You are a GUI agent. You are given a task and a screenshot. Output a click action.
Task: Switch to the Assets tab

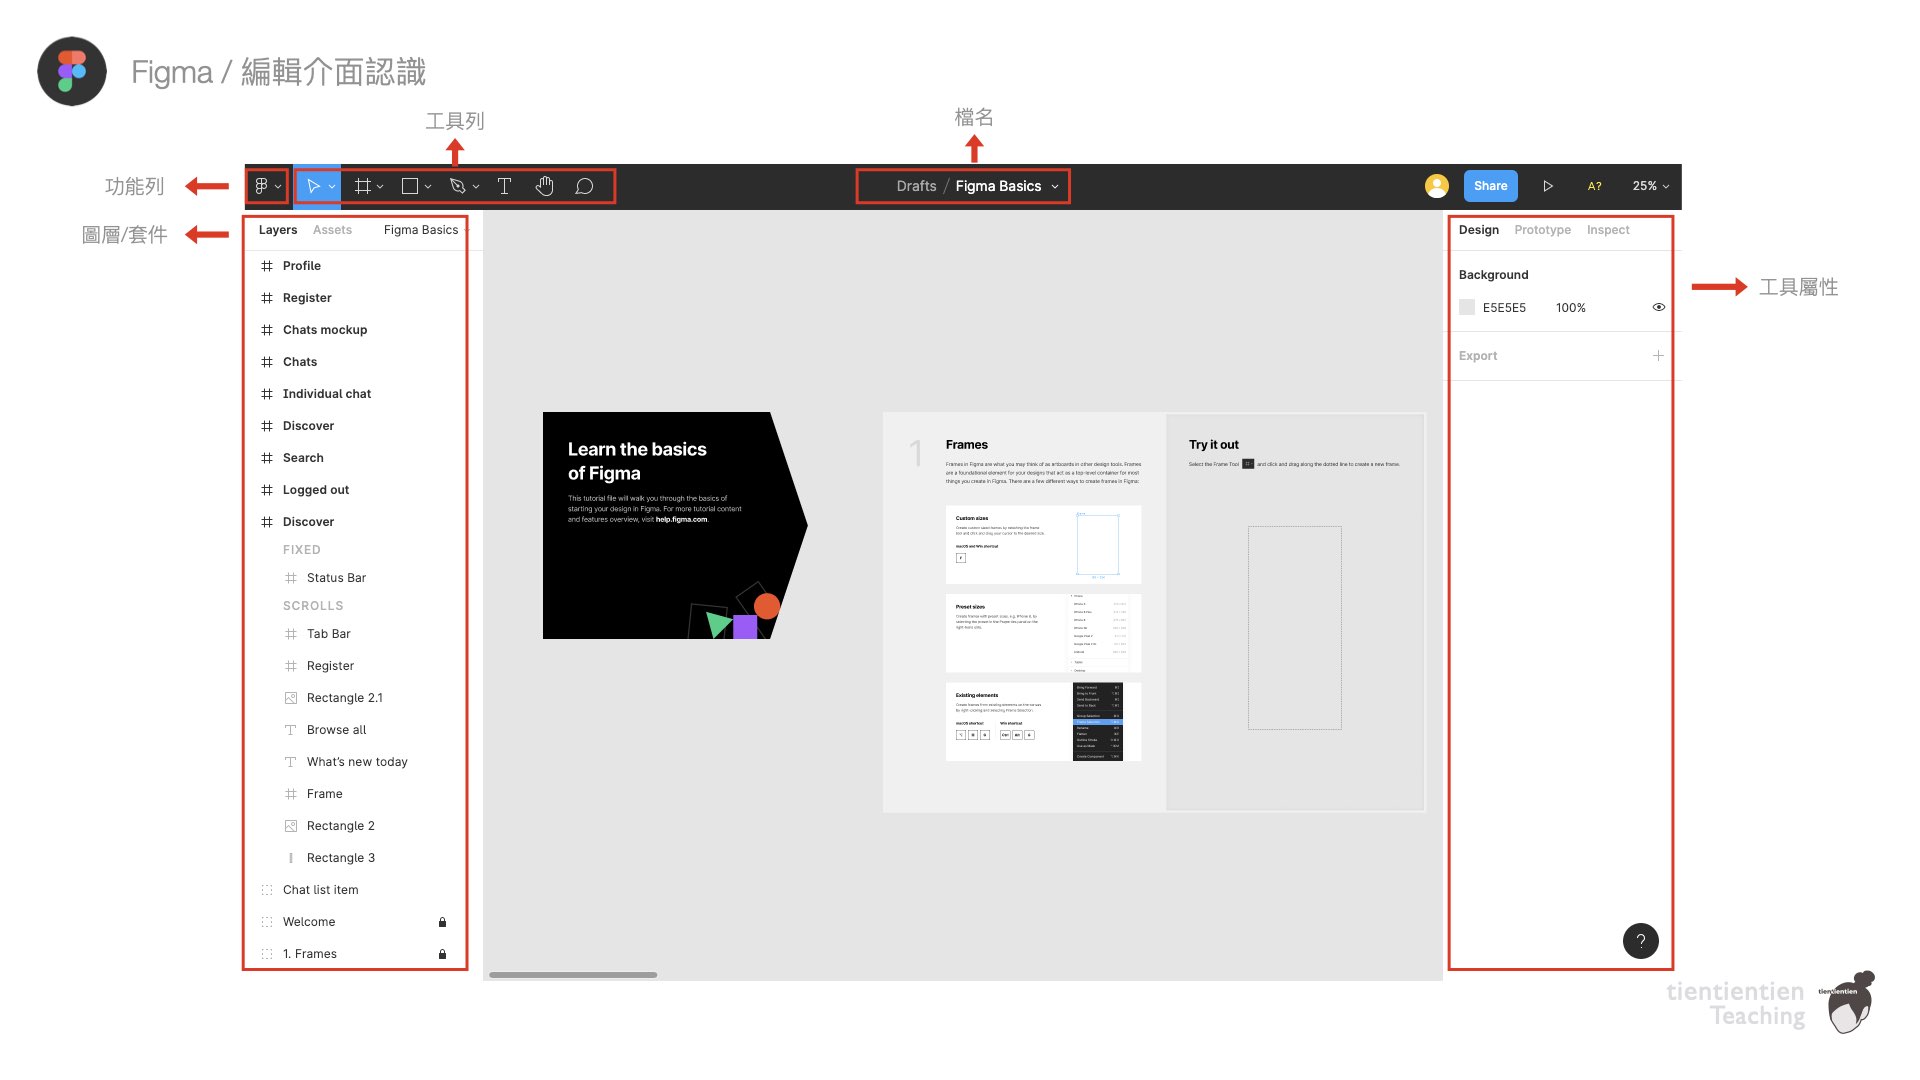332,230
